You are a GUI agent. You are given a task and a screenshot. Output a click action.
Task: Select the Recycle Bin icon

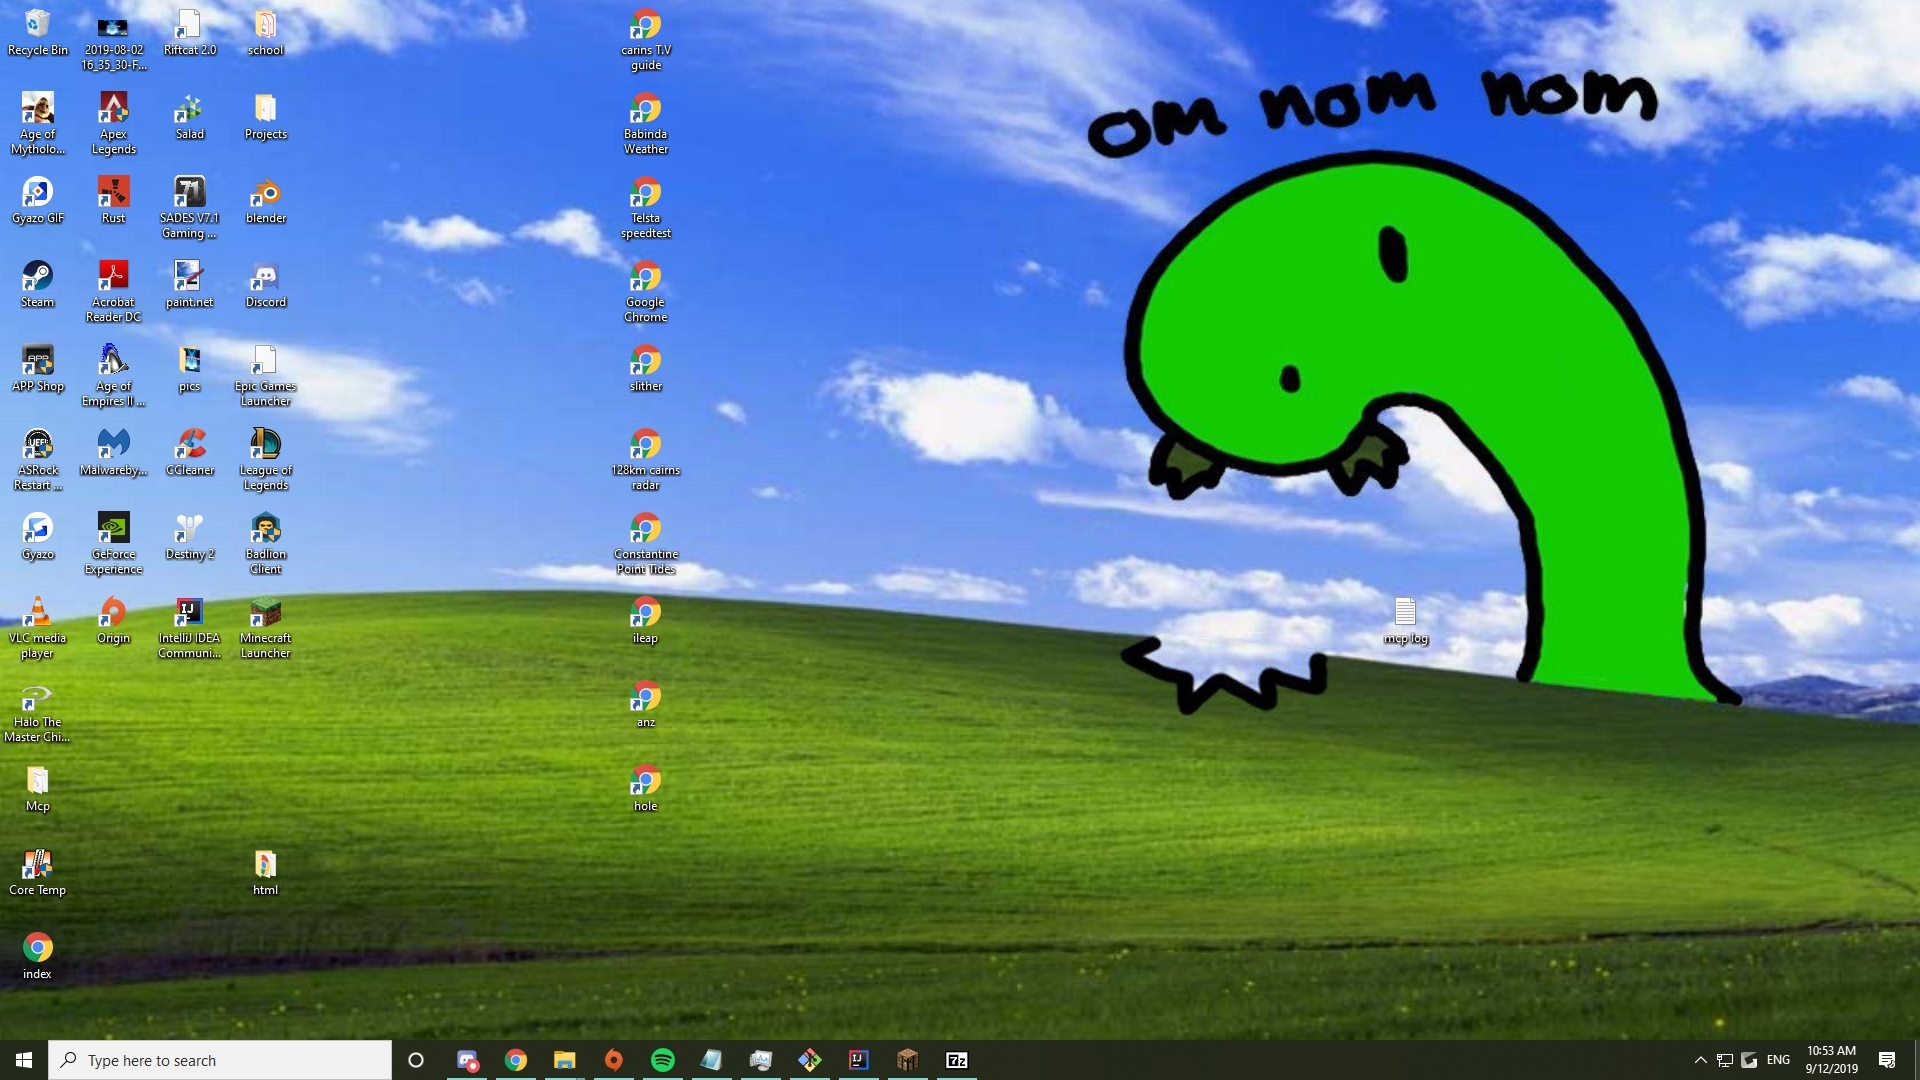pyautogui.click(x=37, y=32)
